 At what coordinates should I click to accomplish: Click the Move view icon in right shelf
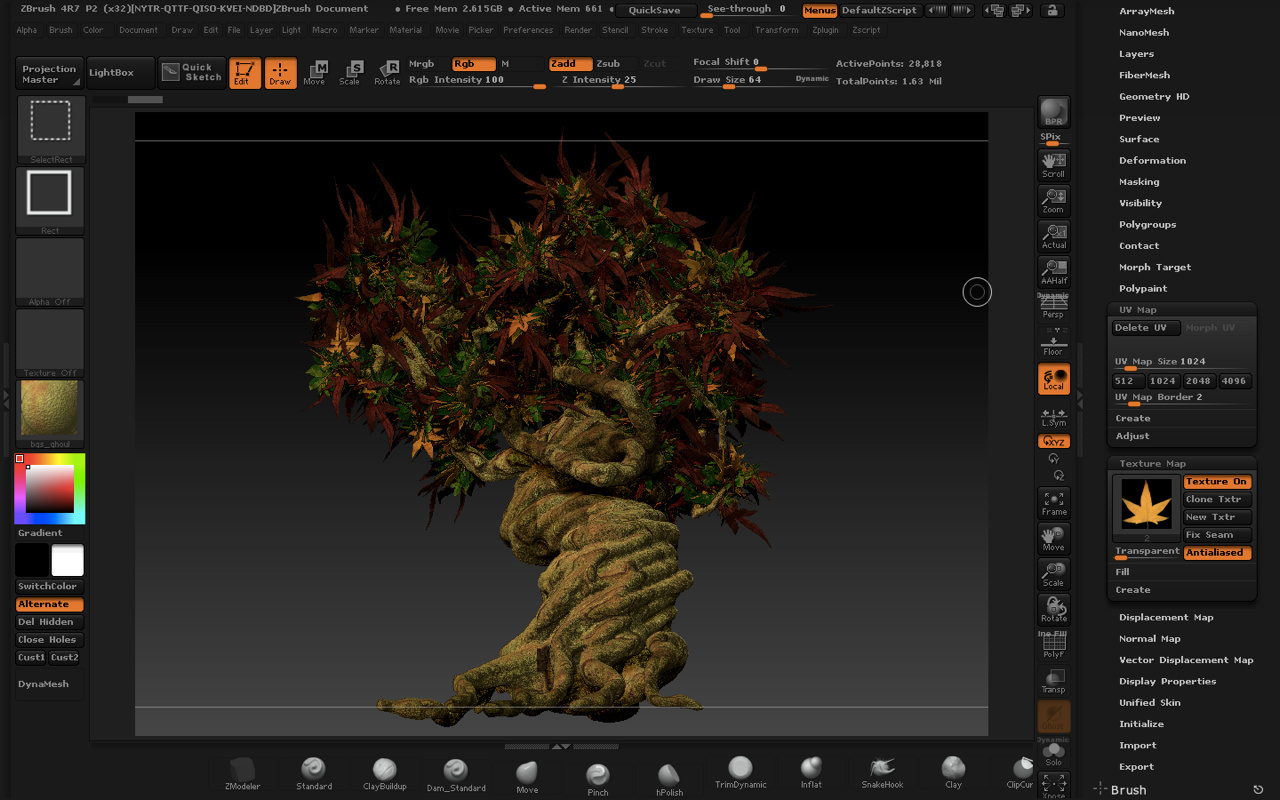(1054, 539)
